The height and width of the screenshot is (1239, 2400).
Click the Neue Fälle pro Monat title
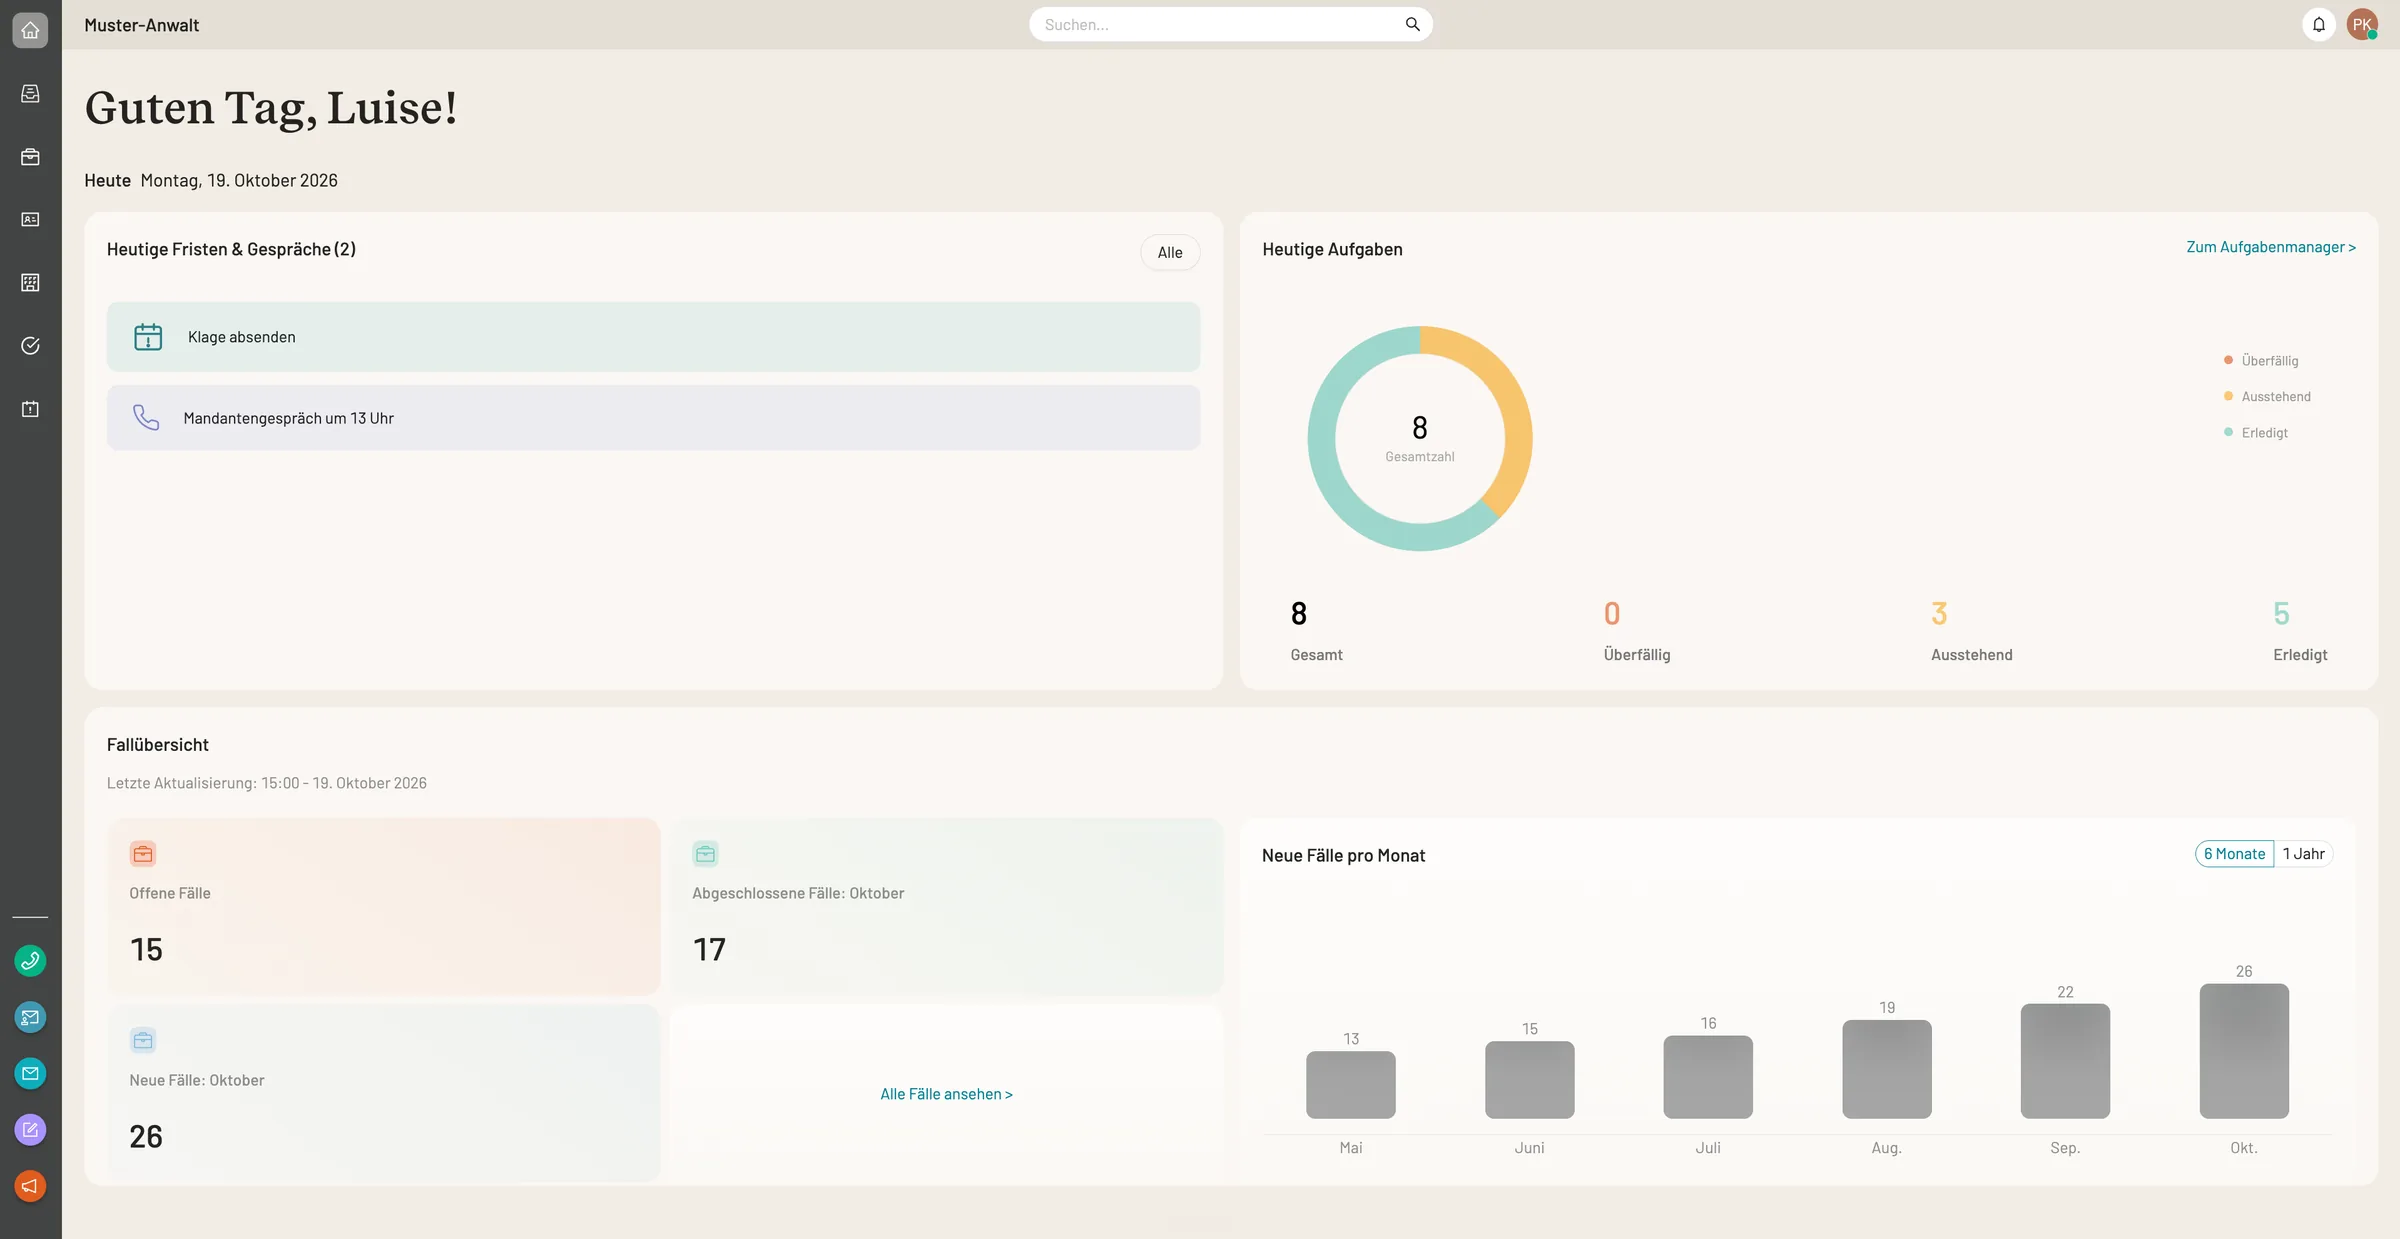[1343, 856]
